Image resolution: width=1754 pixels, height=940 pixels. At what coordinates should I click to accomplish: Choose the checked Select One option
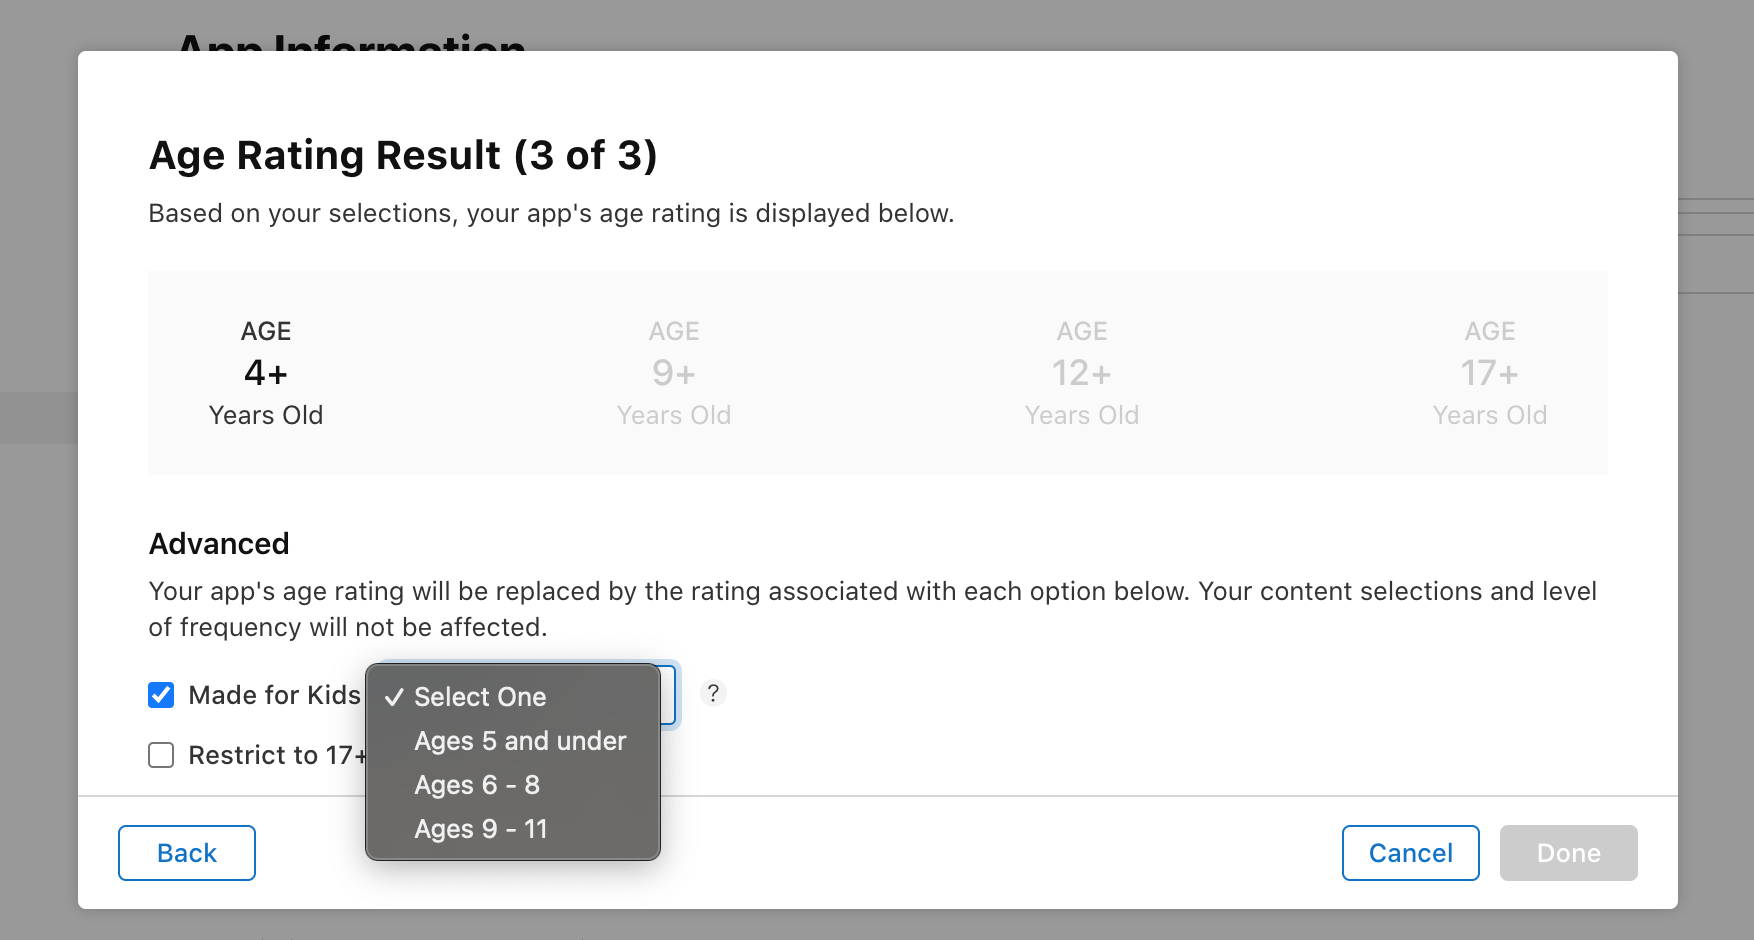[x=480, y=697]
